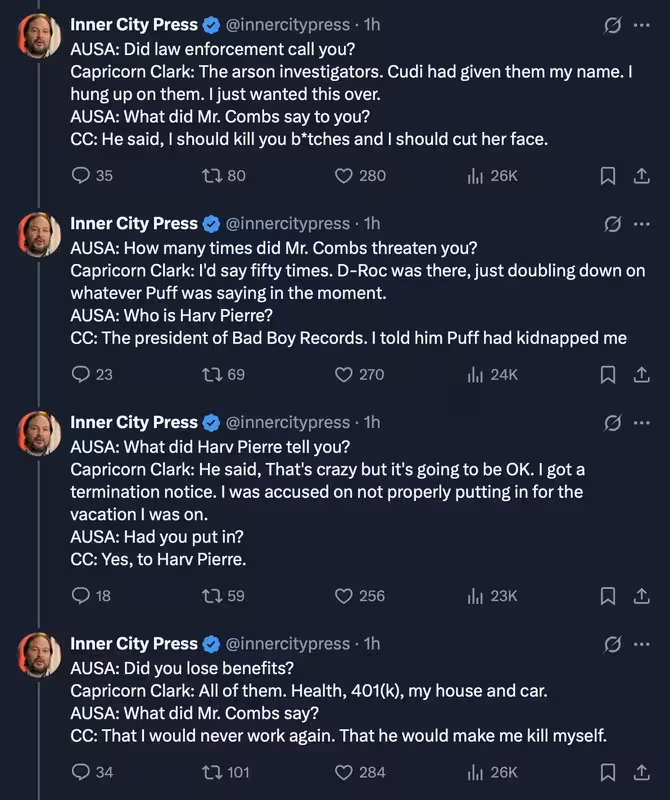Viewport: 670px width, 800px height.
Task: Open the 1h timestamp on the third tweet
Action: click(x=372, y=422)
